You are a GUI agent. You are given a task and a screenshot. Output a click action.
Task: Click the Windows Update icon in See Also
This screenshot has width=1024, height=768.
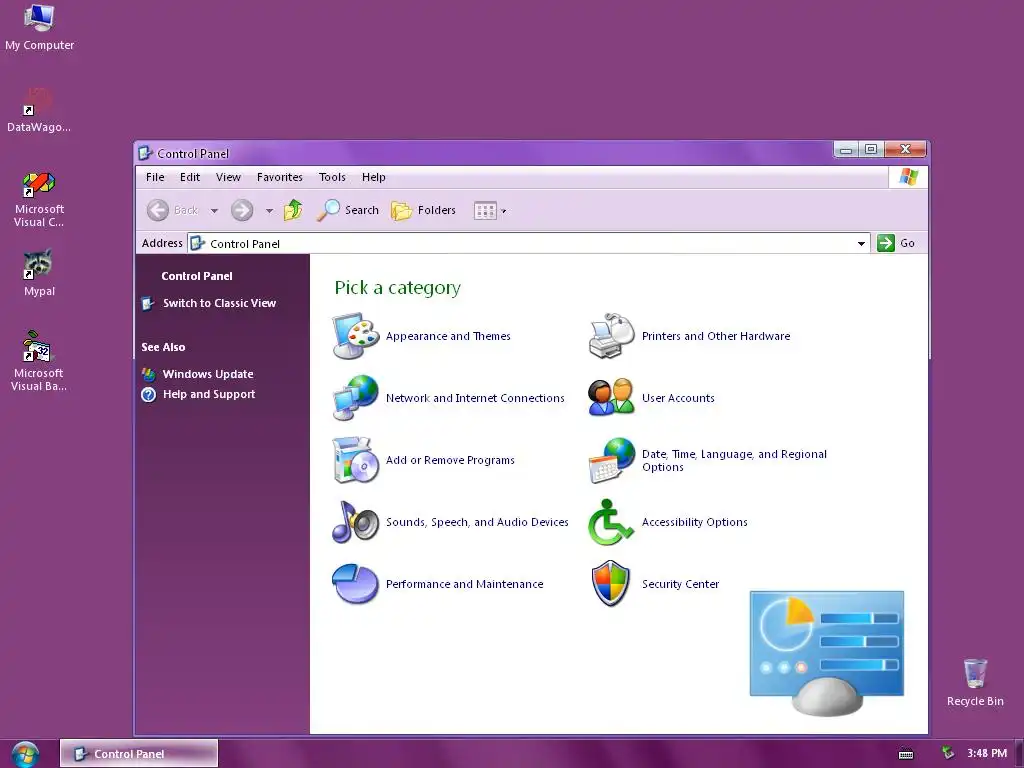click(x=148, y=374)
